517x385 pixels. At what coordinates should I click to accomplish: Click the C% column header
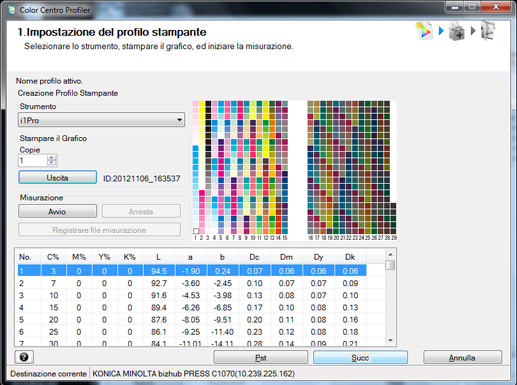click(x=53, y=257)
